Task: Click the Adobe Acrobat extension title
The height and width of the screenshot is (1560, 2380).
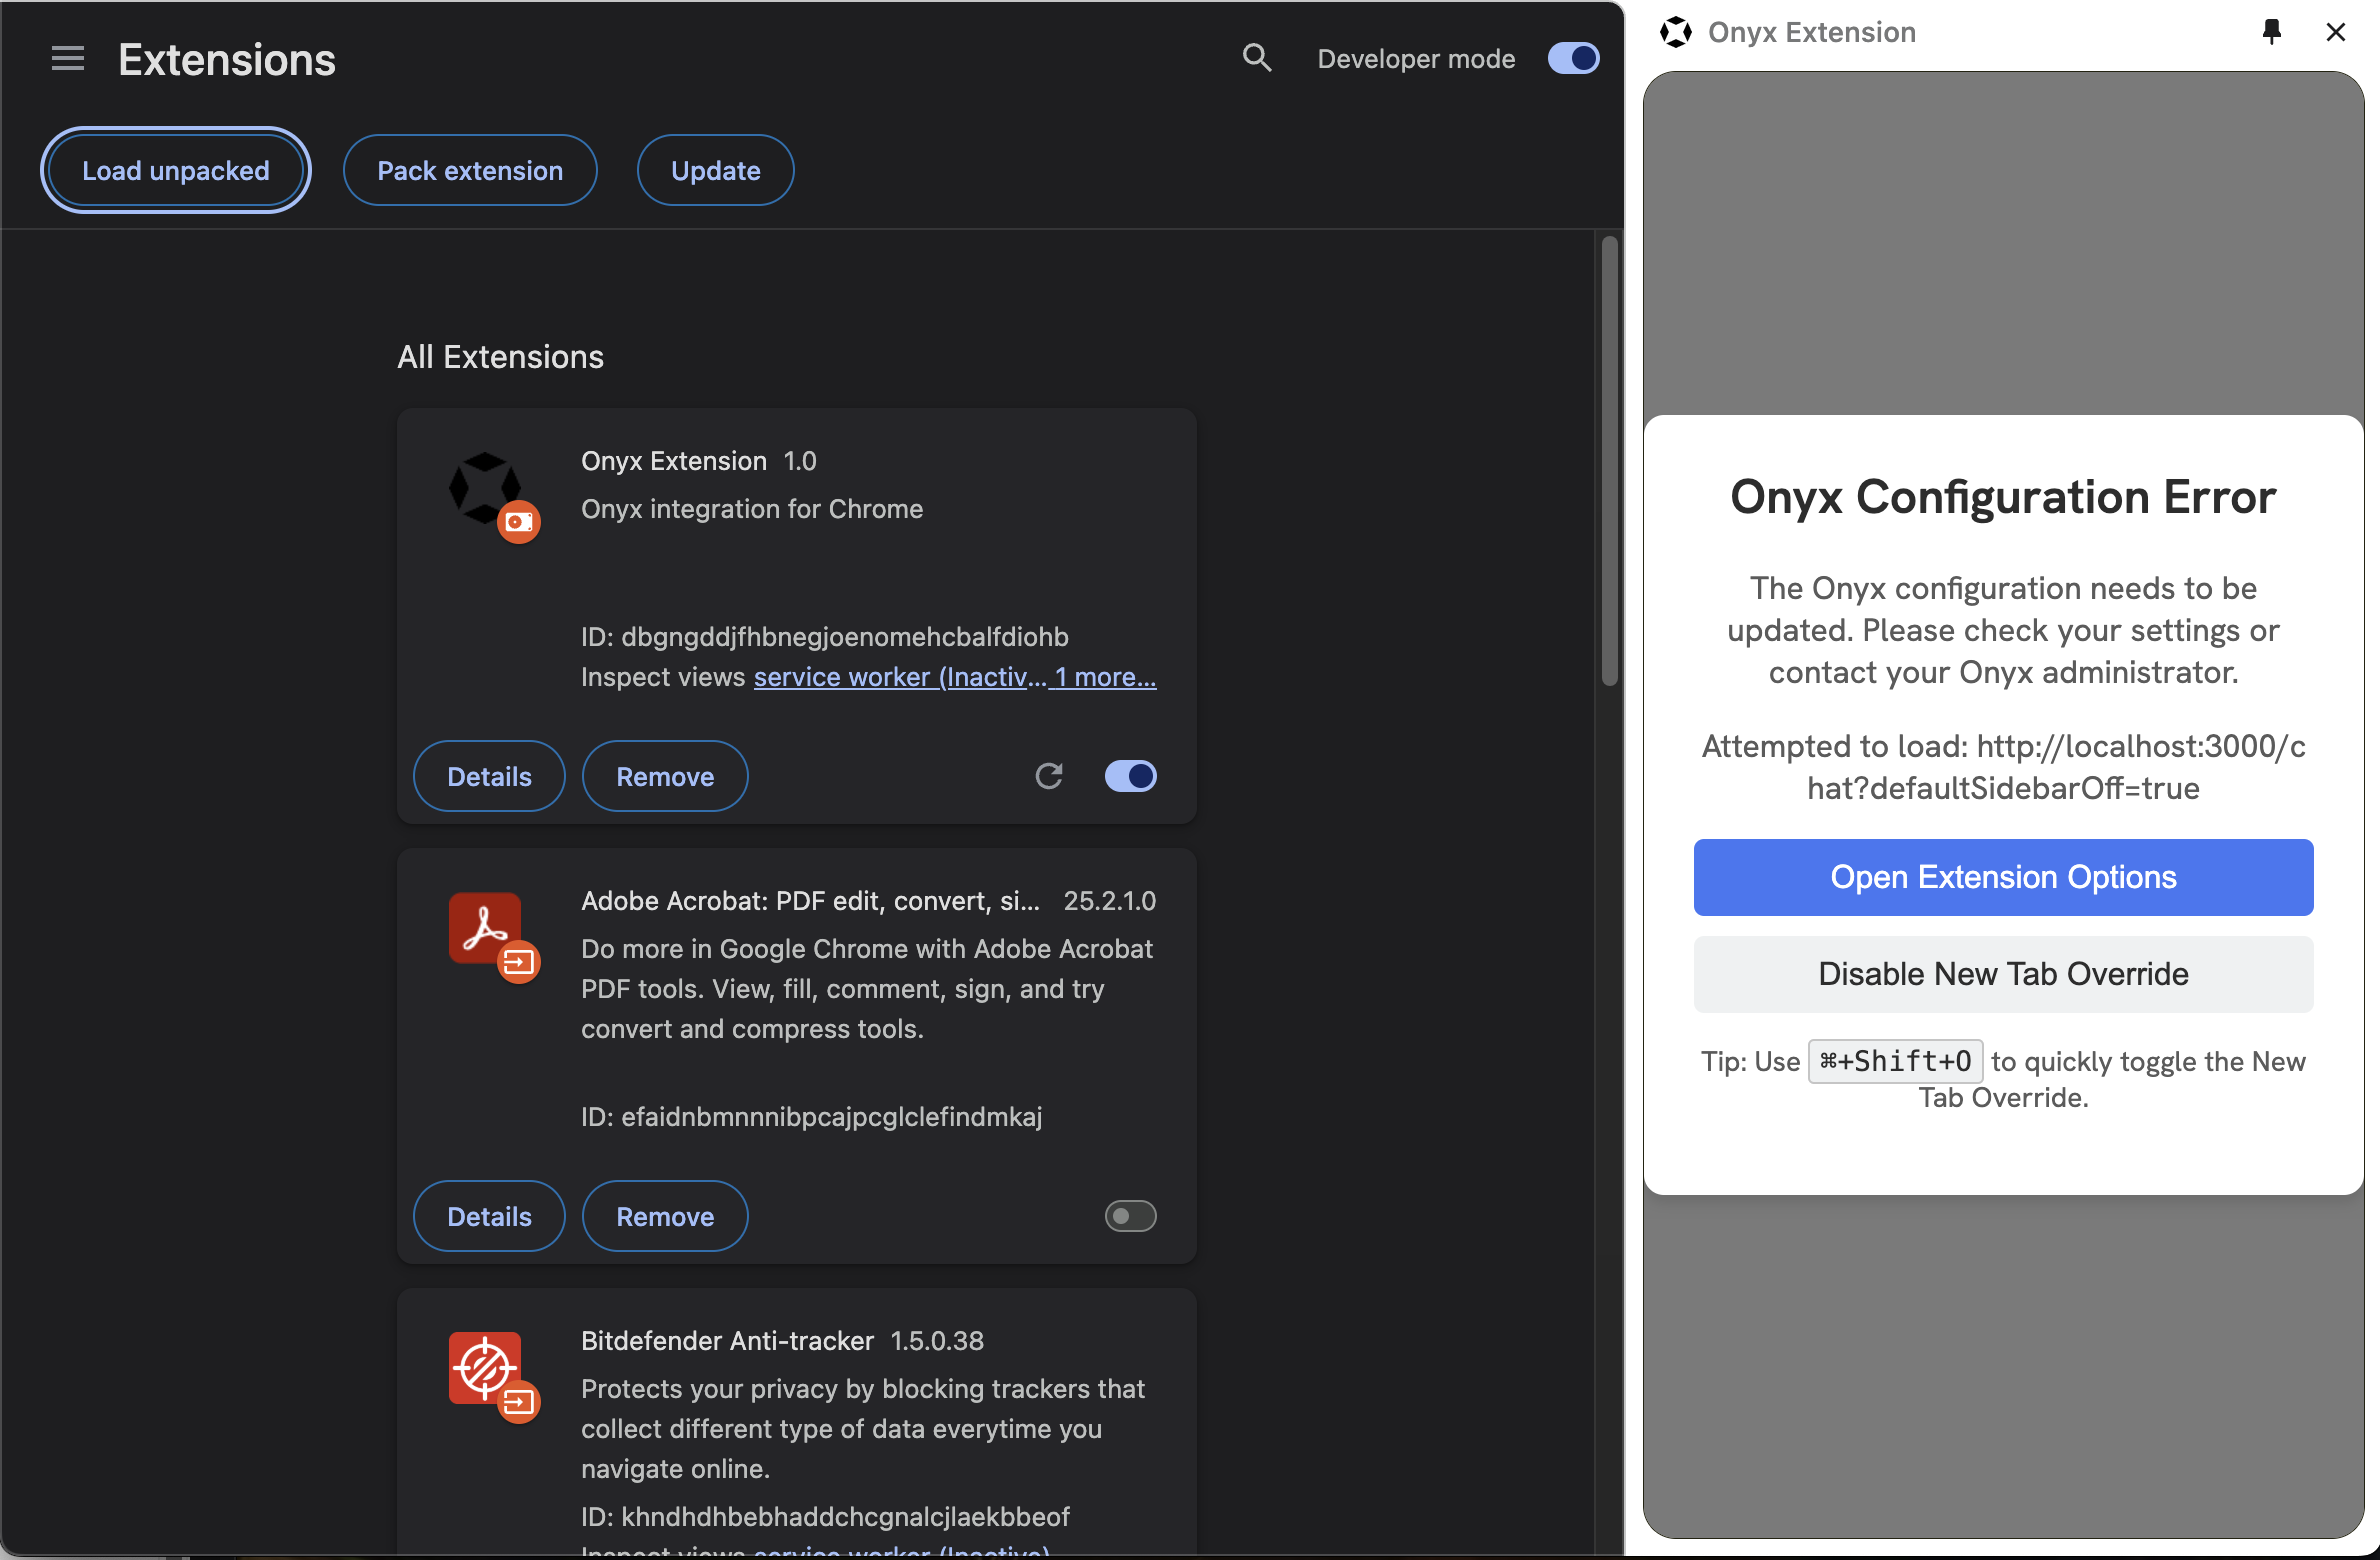Action: click(810, 901)
